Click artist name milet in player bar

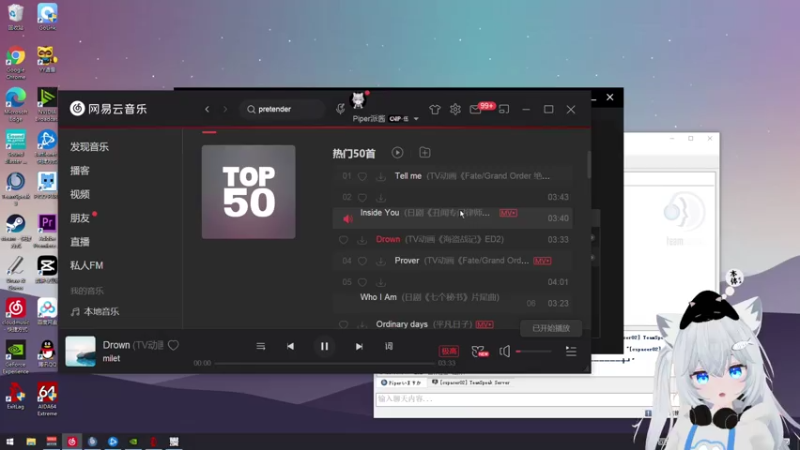click(111, 358)
